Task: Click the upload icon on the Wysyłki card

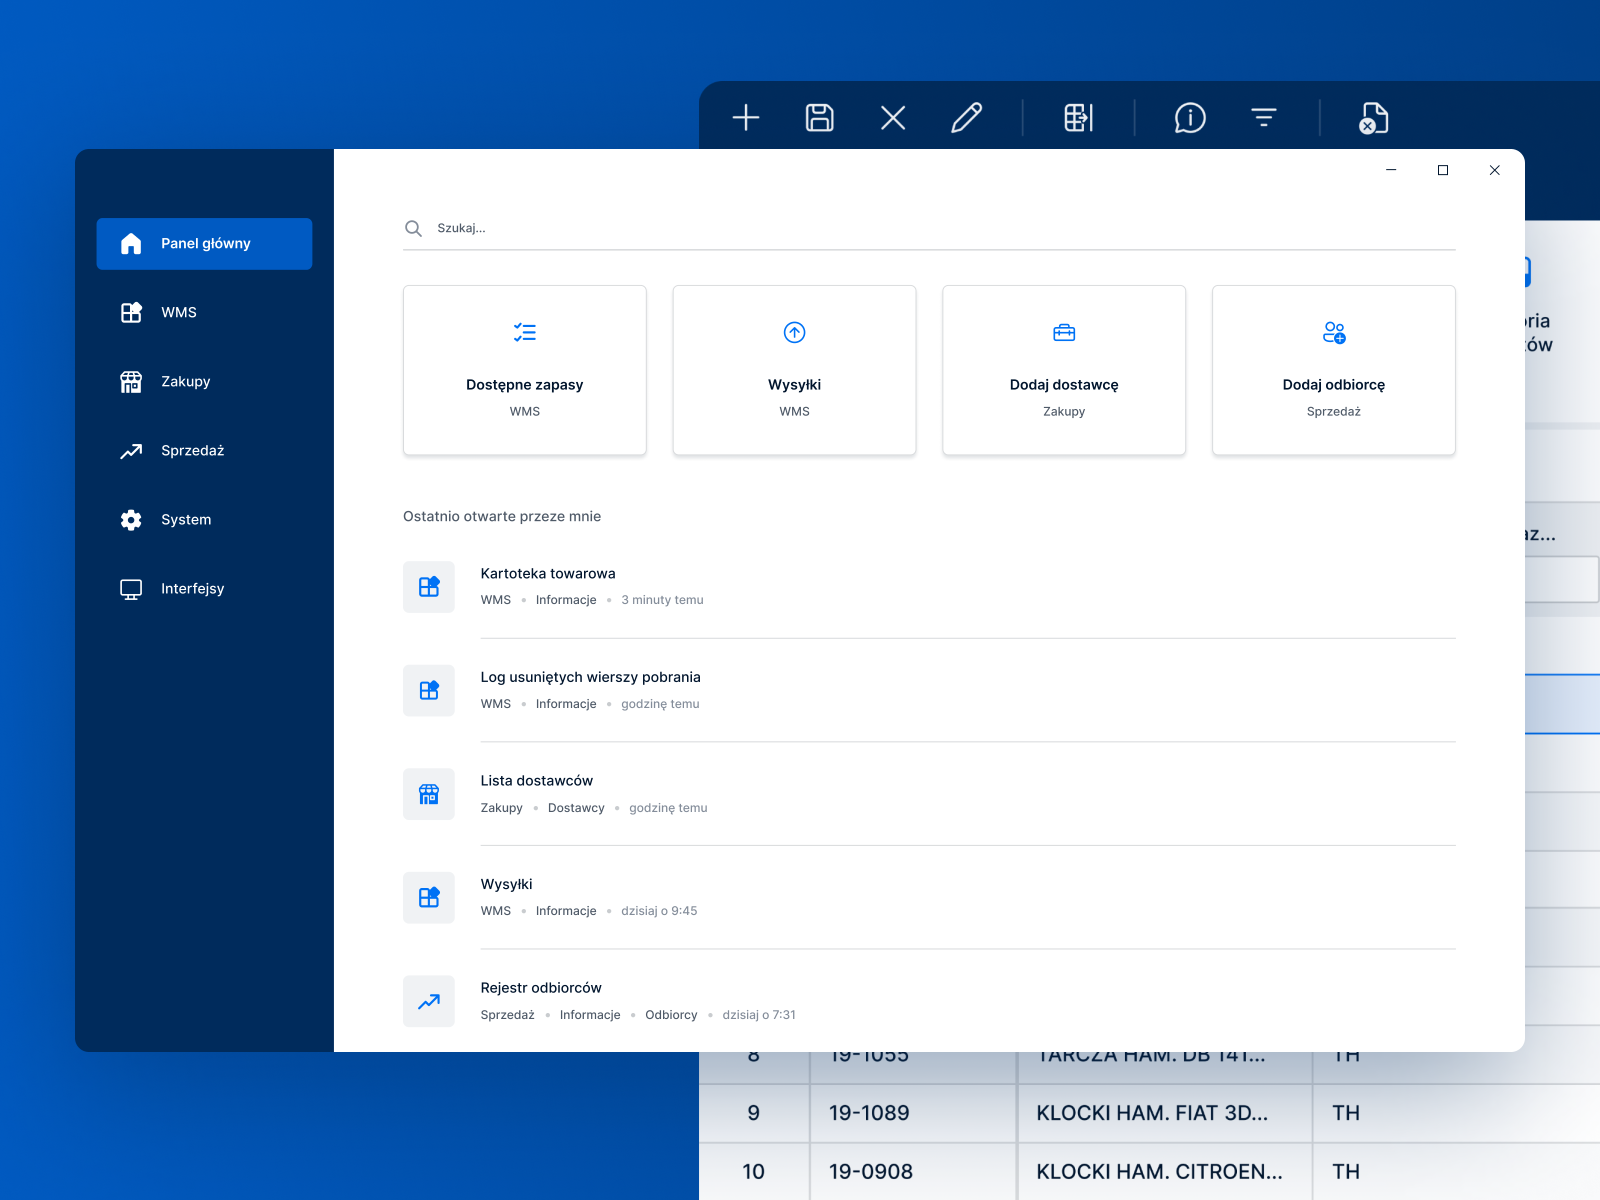Action: (794, 332)
